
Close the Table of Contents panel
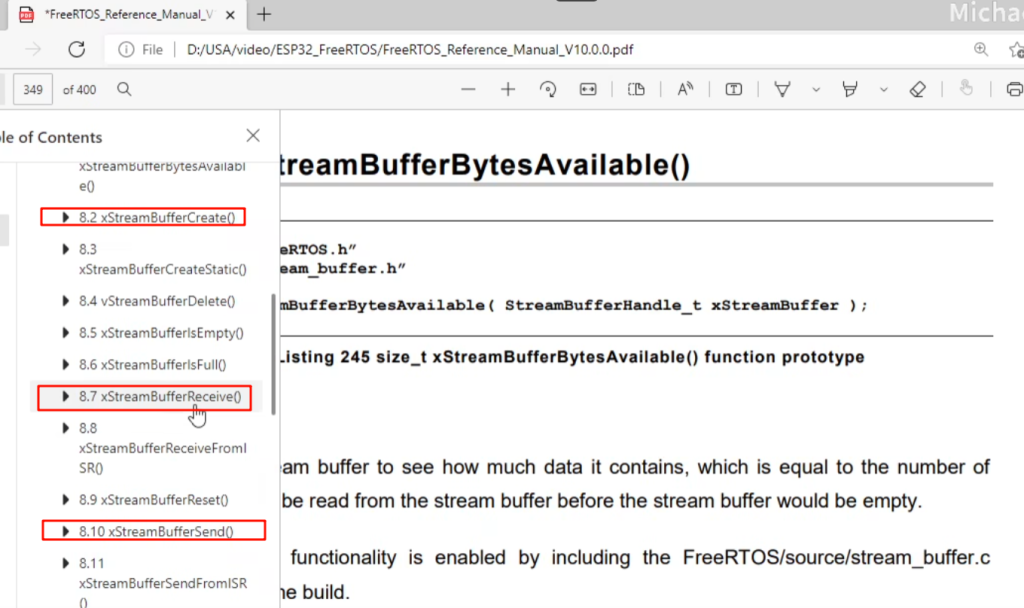point(253,136)
